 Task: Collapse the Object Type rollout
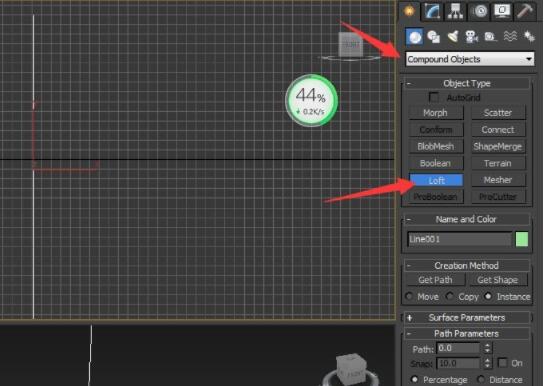click(467, 83)
